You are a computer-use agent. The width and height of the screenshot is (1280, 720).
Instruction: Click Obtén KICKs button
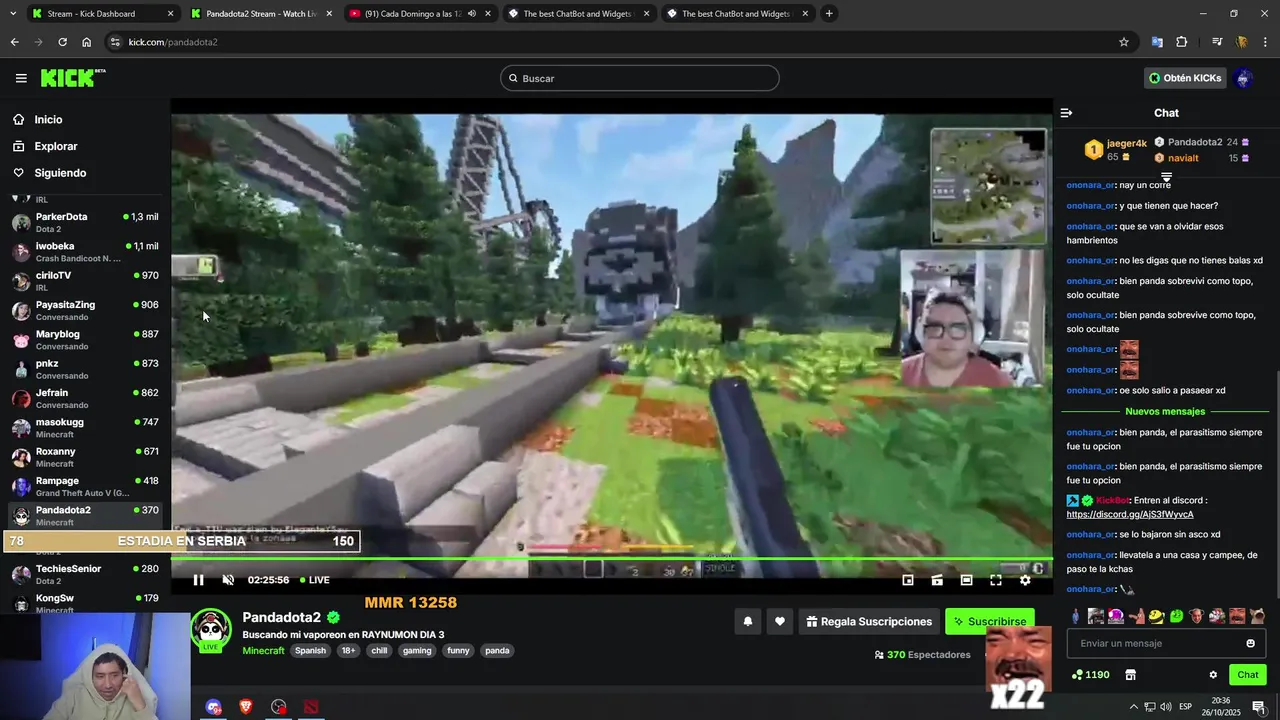1185,78
